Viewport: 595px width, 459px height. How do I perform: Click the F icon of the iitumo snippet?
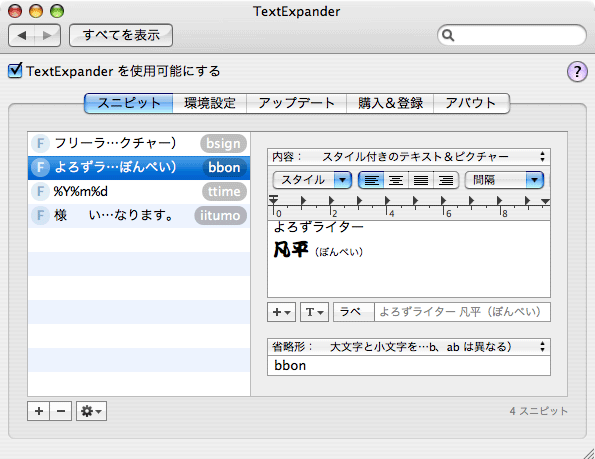(40, 215)
